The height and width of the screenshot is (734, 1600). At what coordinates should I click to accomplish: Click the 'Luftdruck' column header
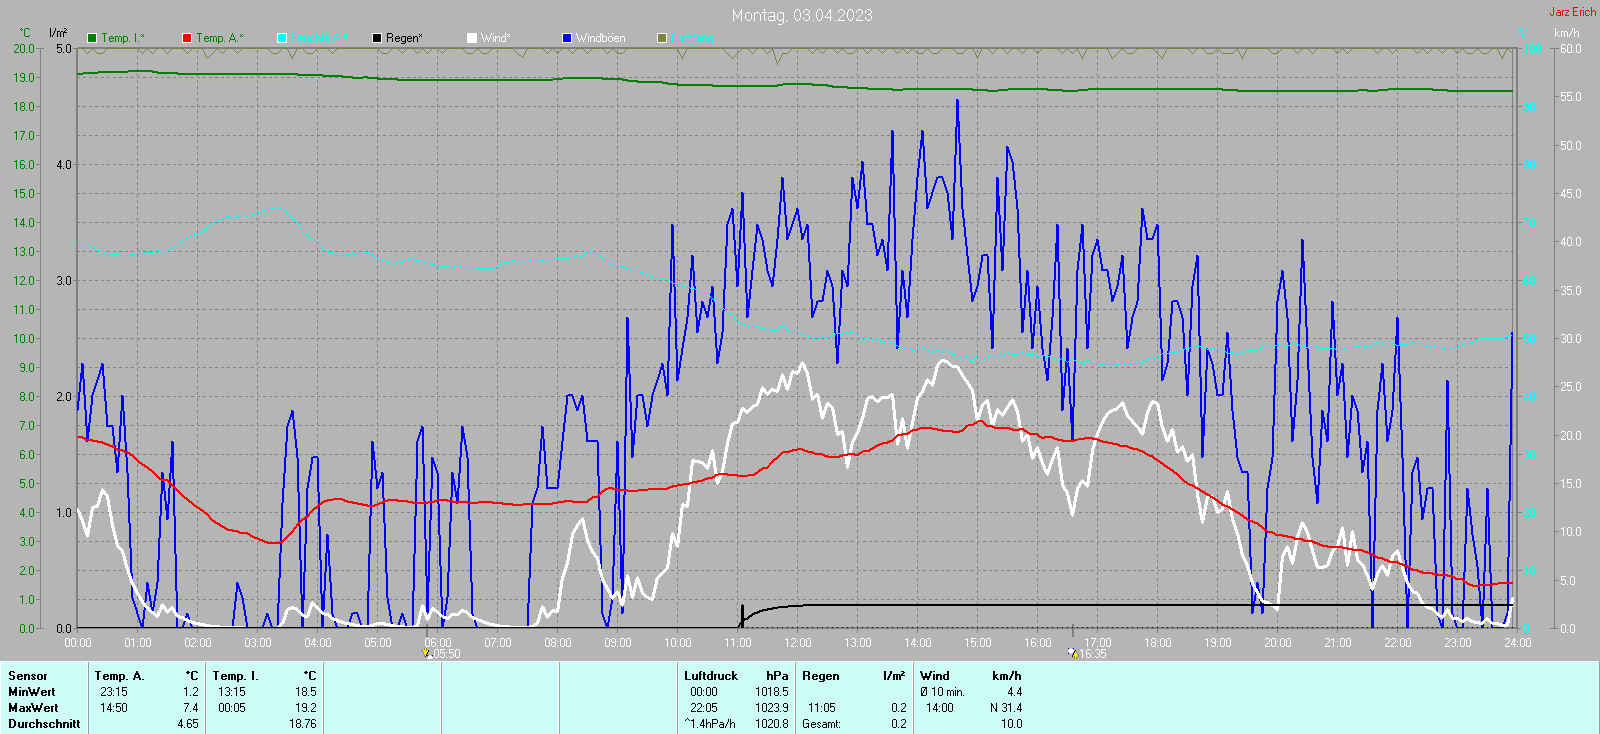pos(711,676)
